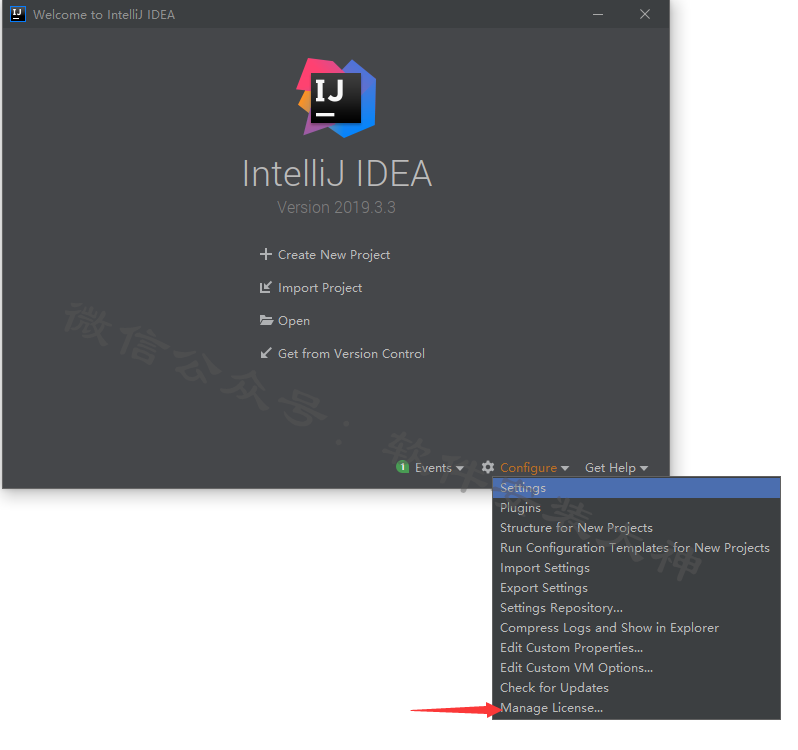The width and height of the screenshot is (798, 750).
Task: Click the Get Help dropdown arrow
Action: 644,468
